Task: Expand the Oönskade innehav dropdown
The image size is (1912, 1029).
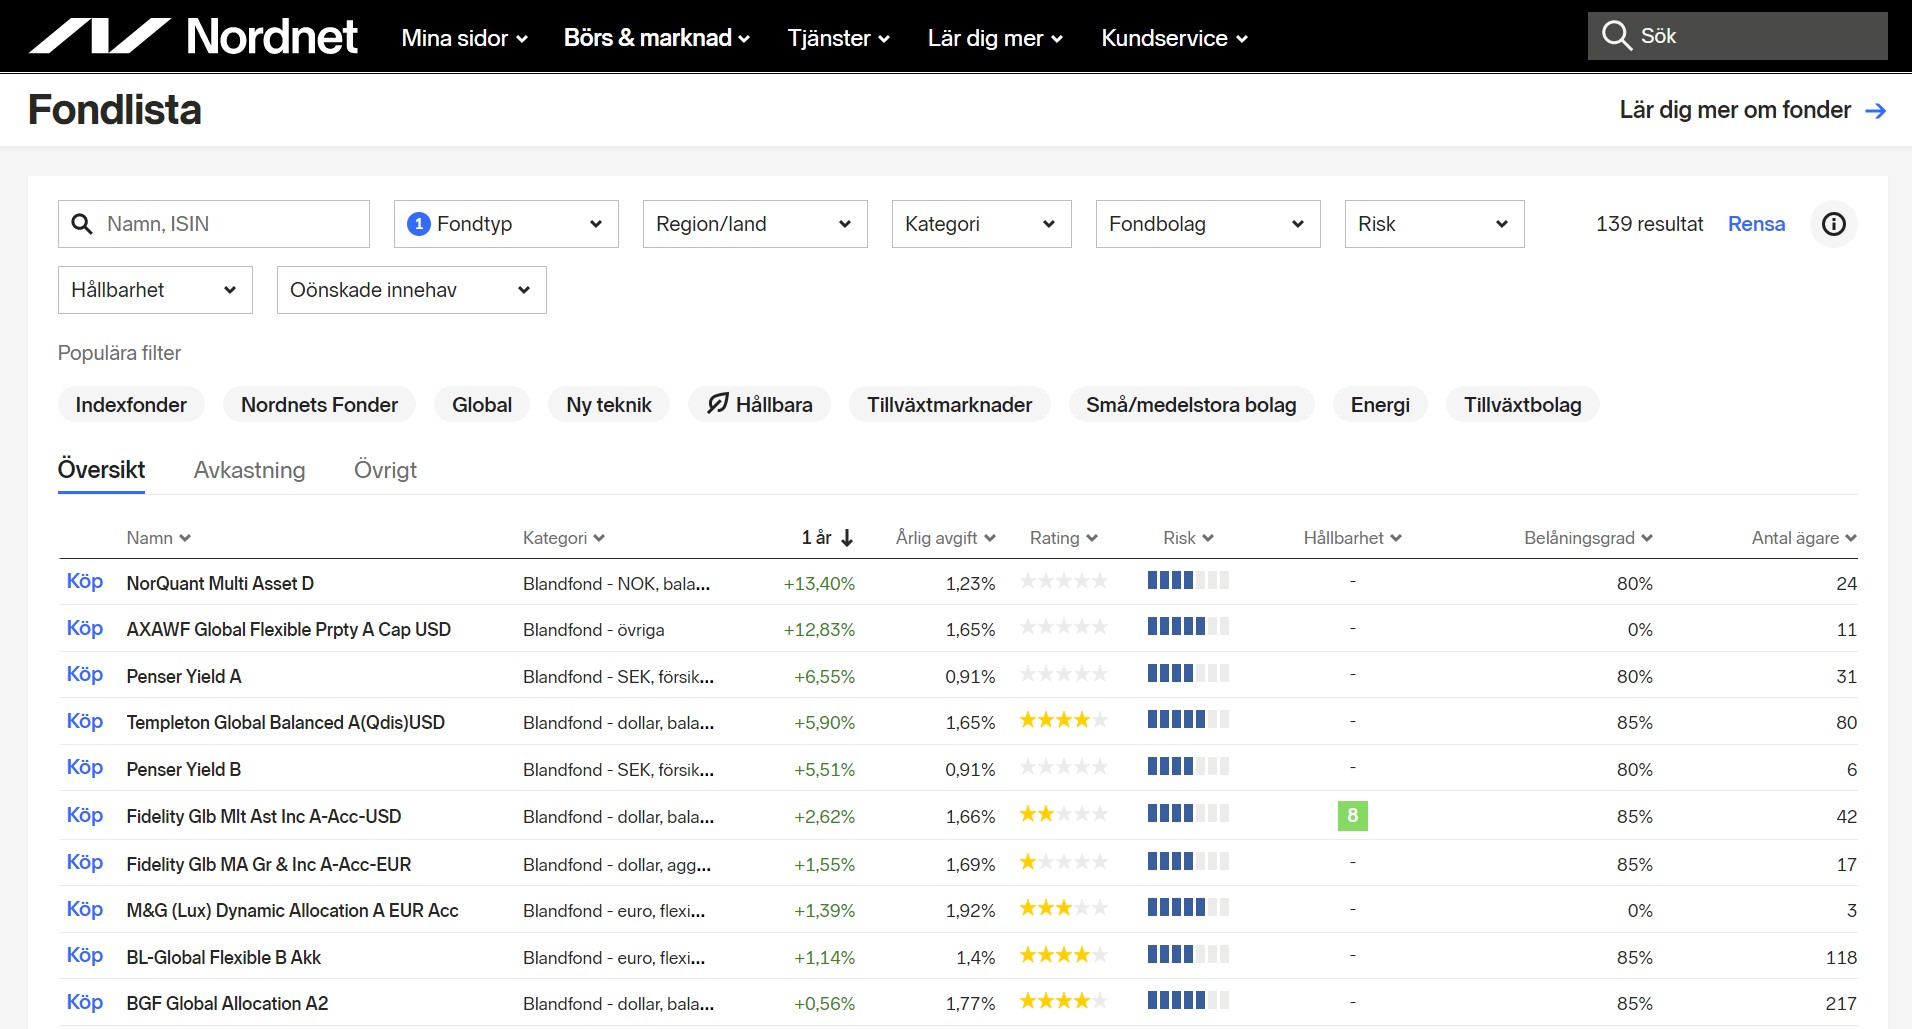Action: tap(411, 290)
